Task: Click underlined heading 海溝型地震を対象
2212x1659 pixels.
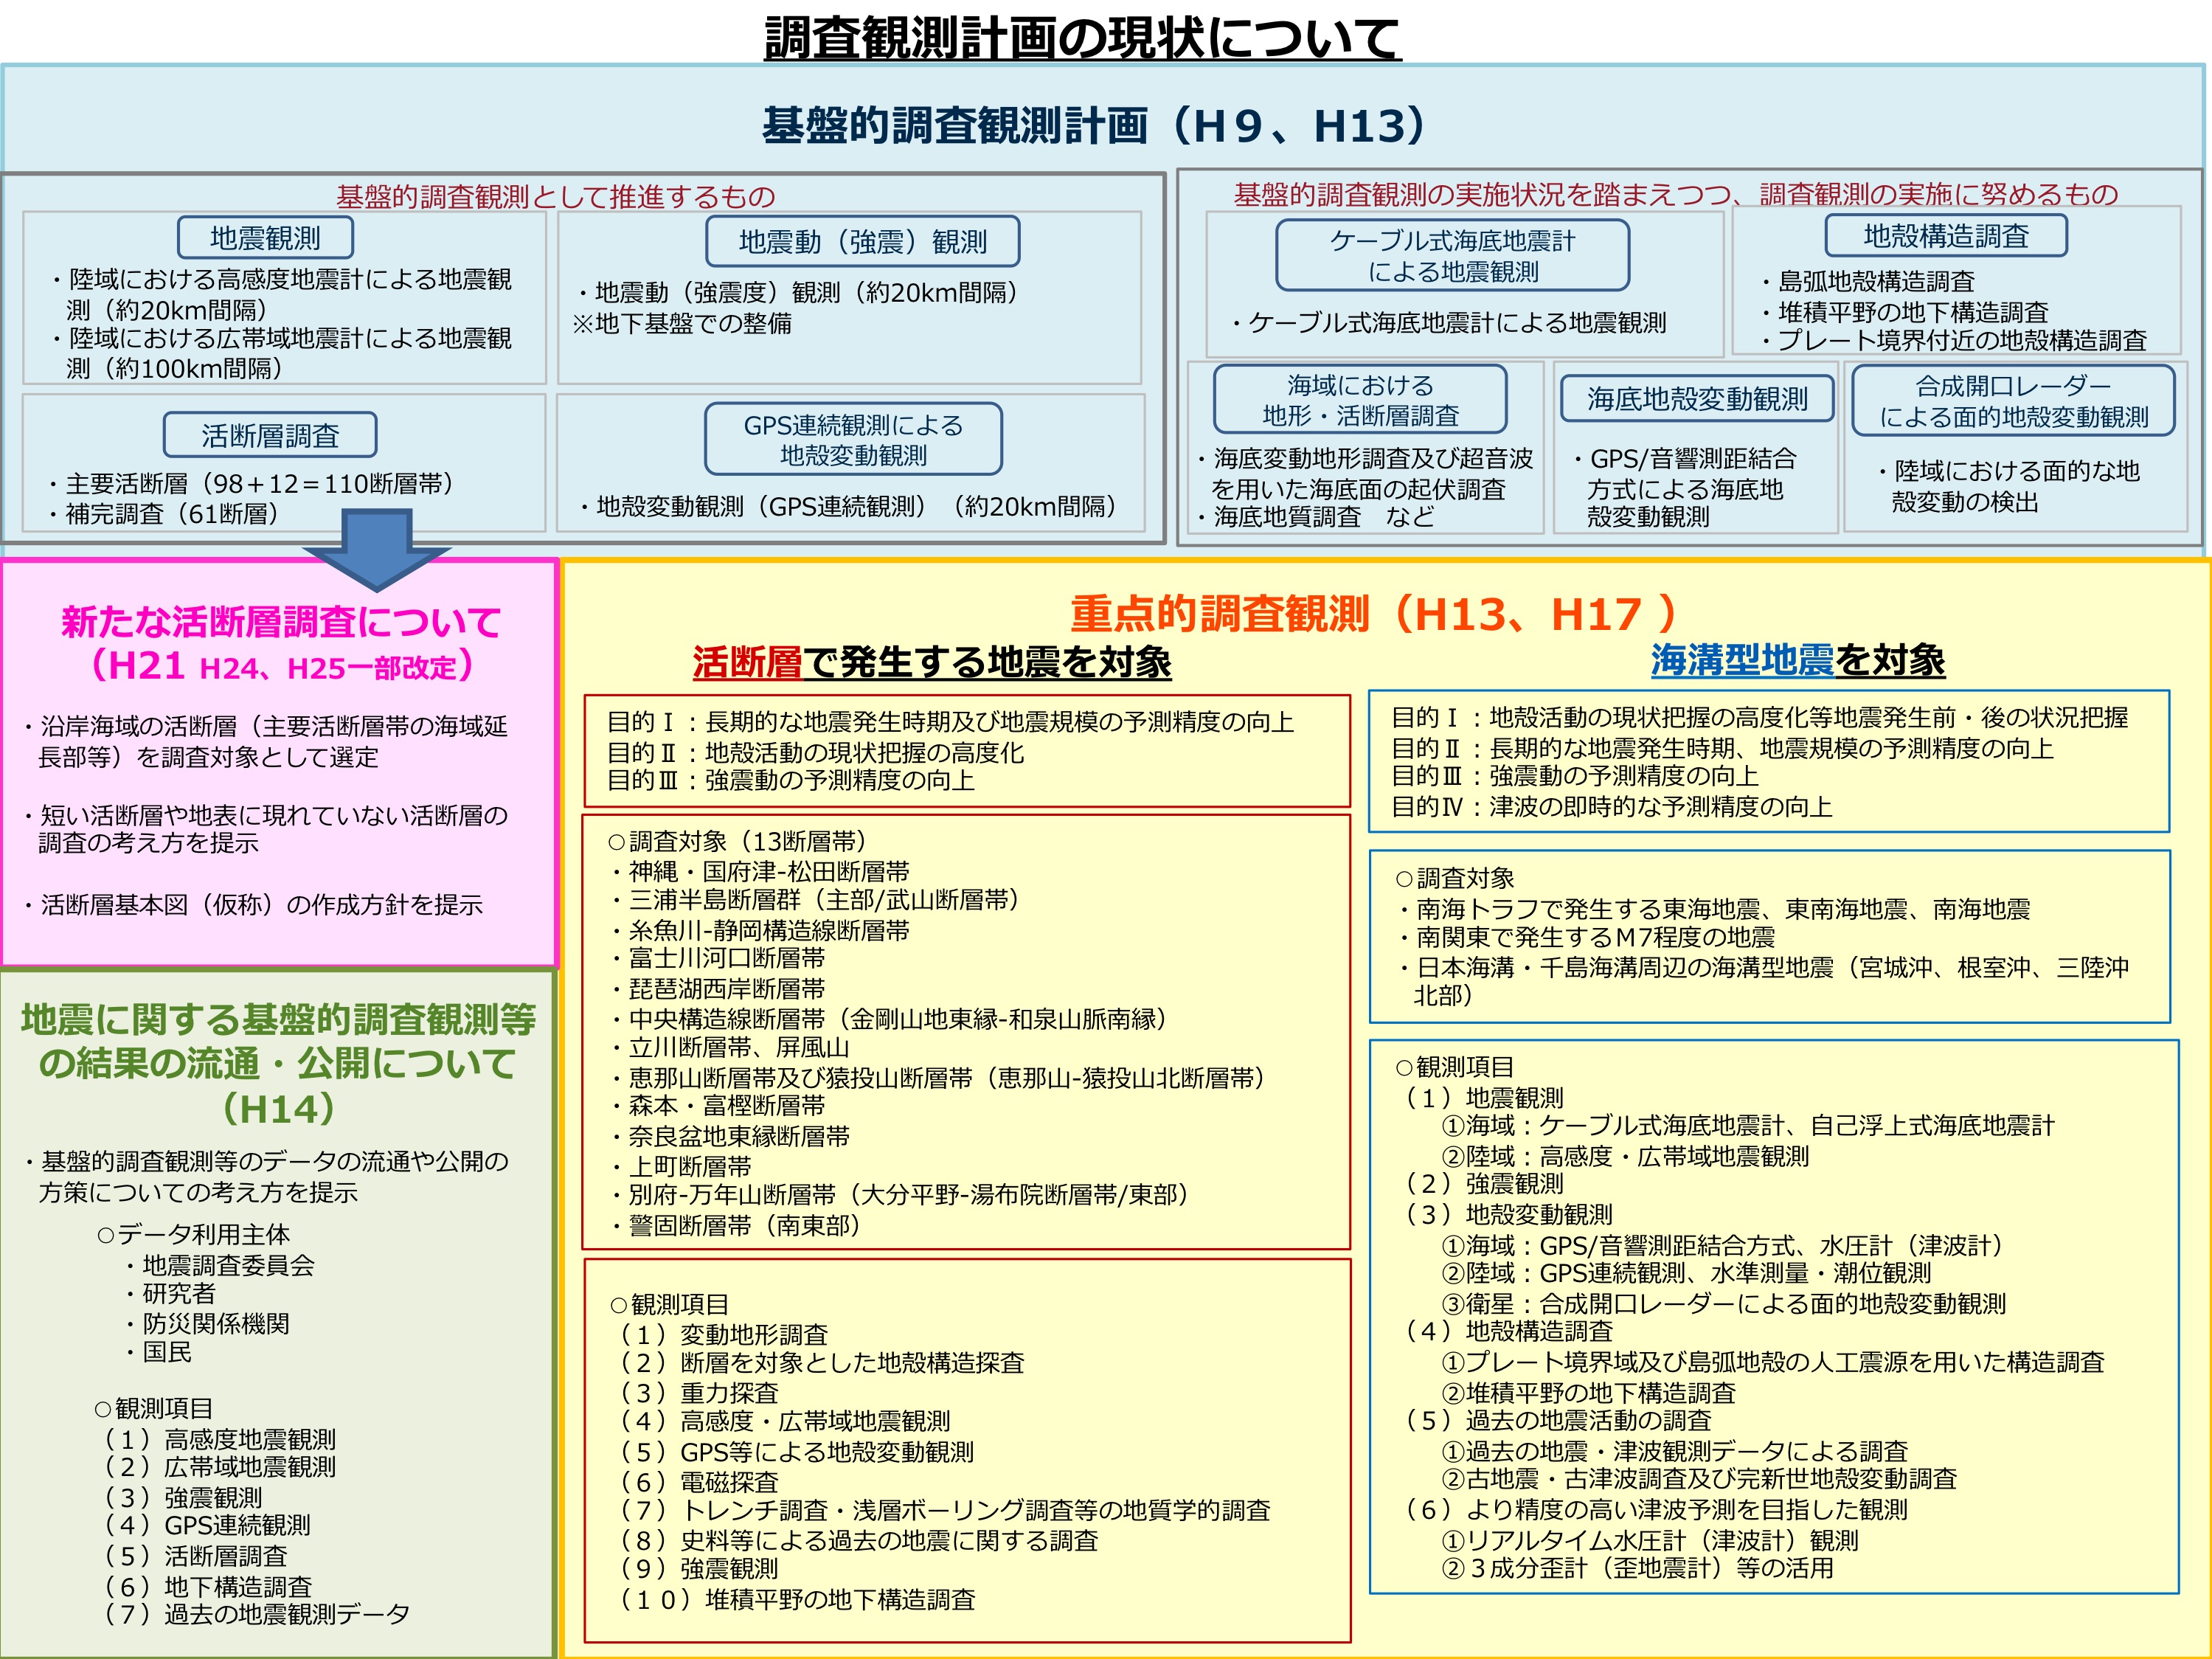Action: (x=1797, y=660)
